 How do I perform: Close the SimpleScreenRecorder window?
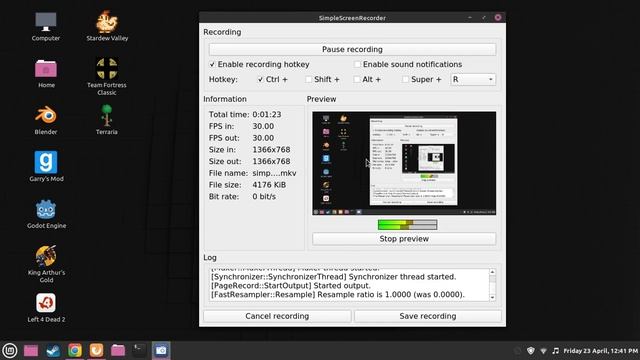point(498,18)
